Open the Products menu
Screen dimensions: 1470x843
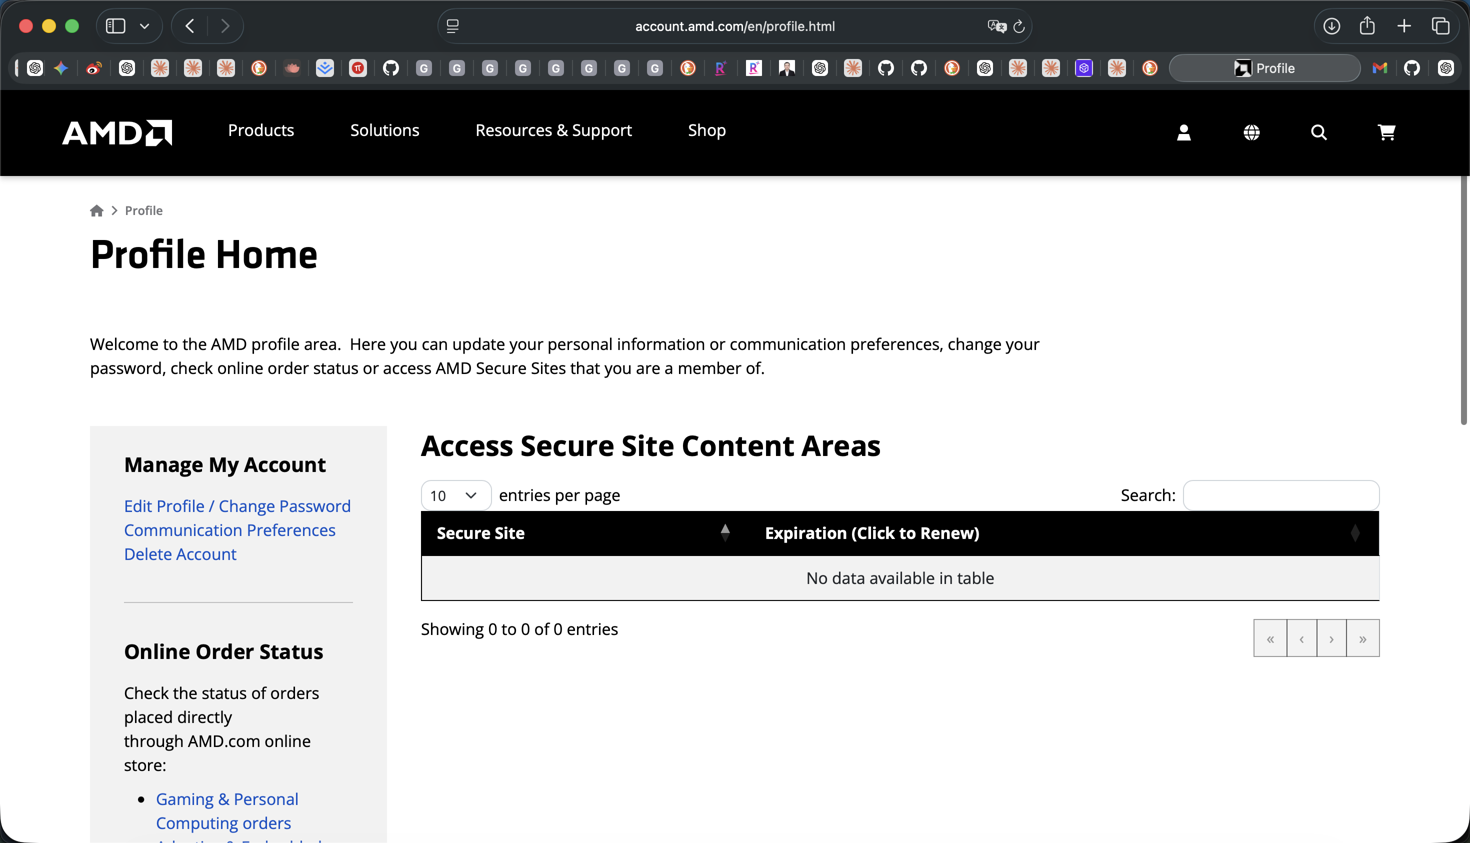click(x=261, y=130)
